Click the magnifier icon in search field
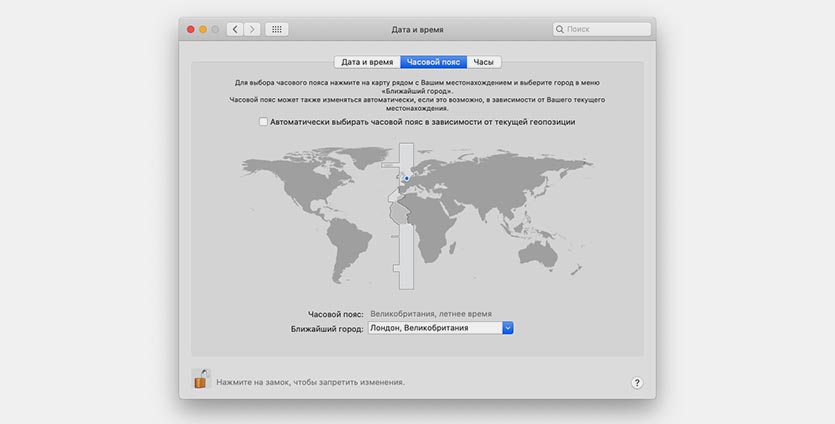This screenshot has height=424, width=835. coord(560,29)
